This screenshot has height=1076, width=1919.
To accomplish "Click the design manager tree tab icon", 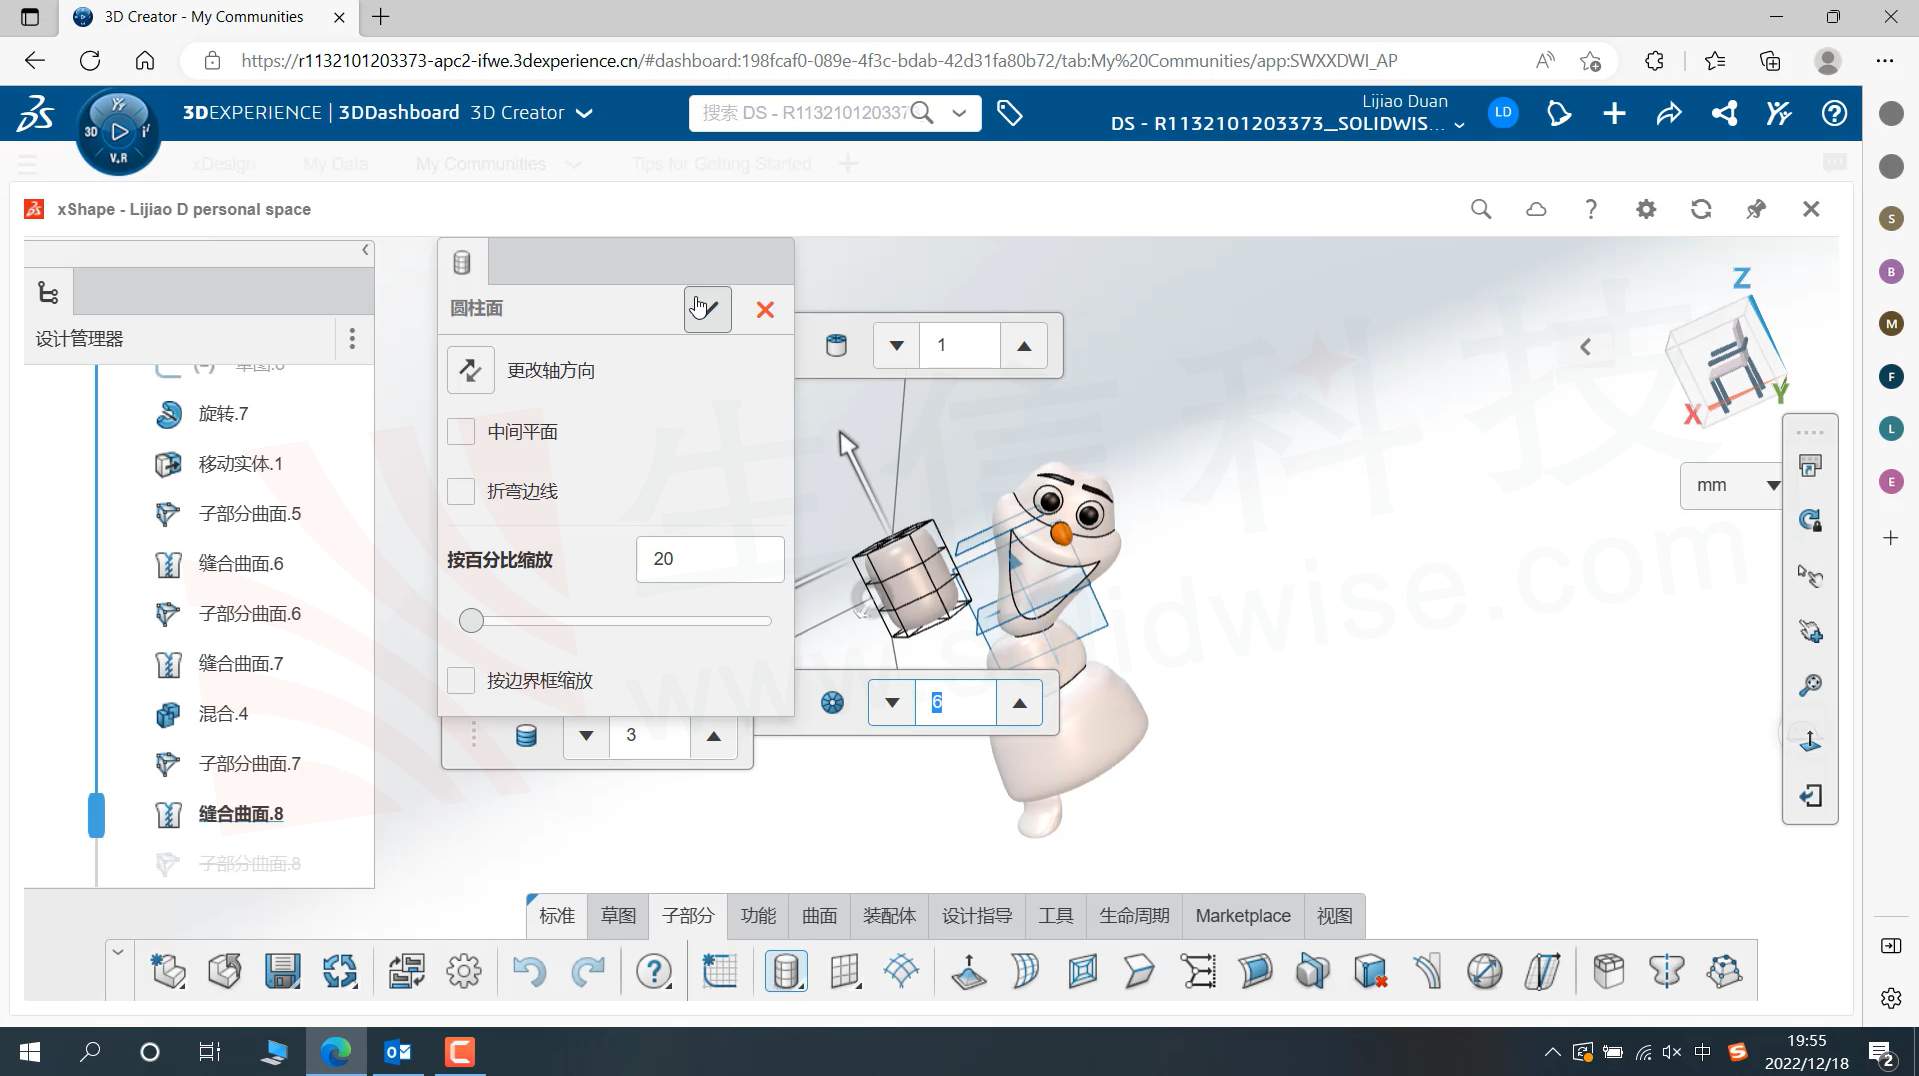I will (x=48, y=293).
